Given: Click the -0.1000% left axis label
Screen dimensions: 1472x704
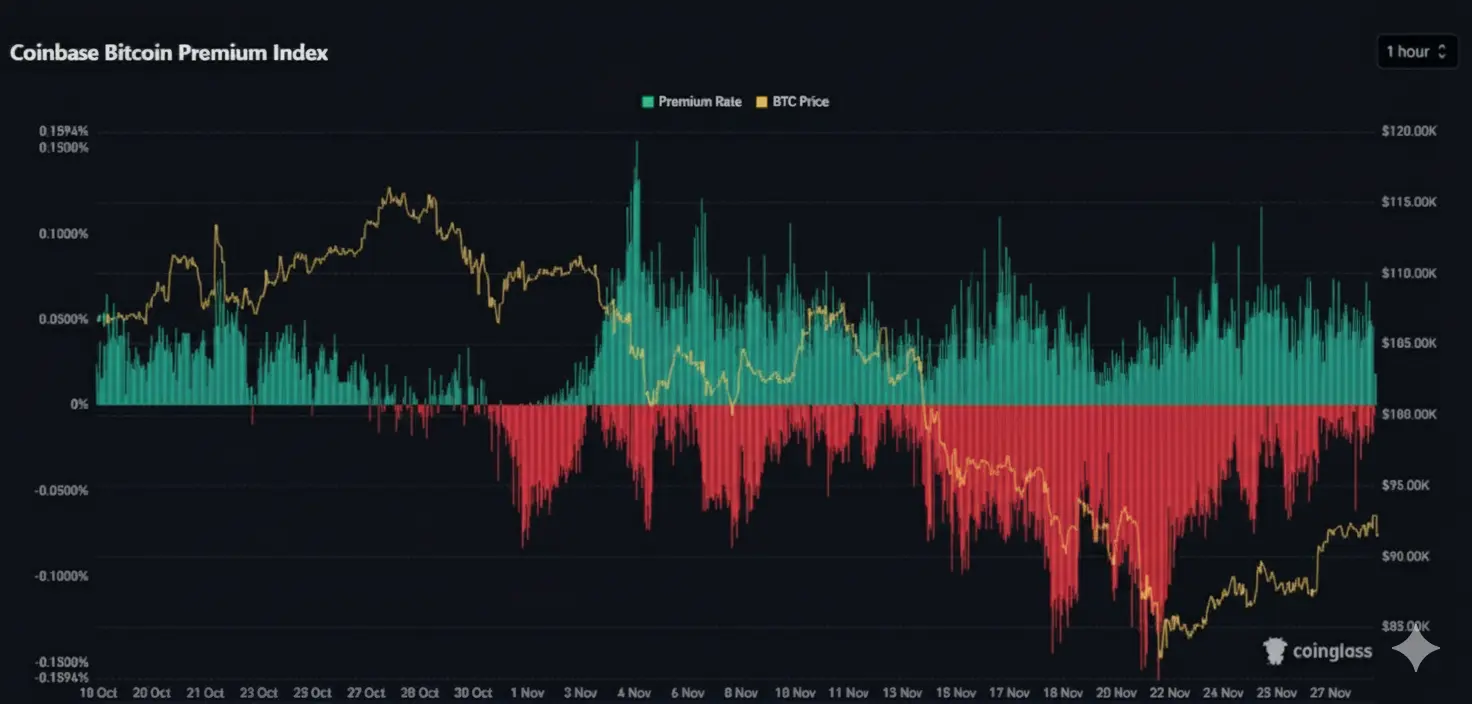Looking at the screenshot, I should (62, 577).
